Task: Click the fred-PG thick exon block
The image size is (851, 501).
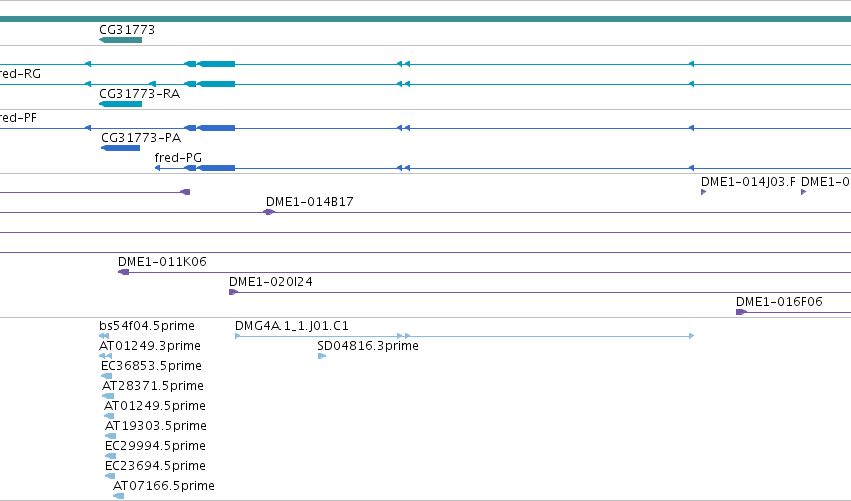Action: [216, 168]
